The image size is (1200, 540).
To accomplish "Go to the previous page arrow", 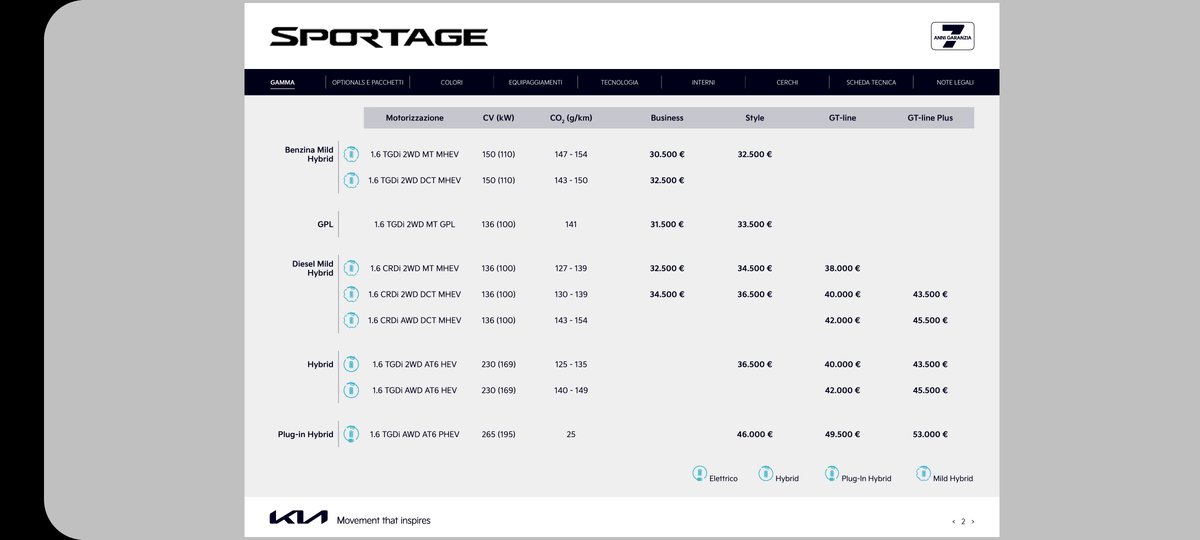I will (x=953, y=521).
